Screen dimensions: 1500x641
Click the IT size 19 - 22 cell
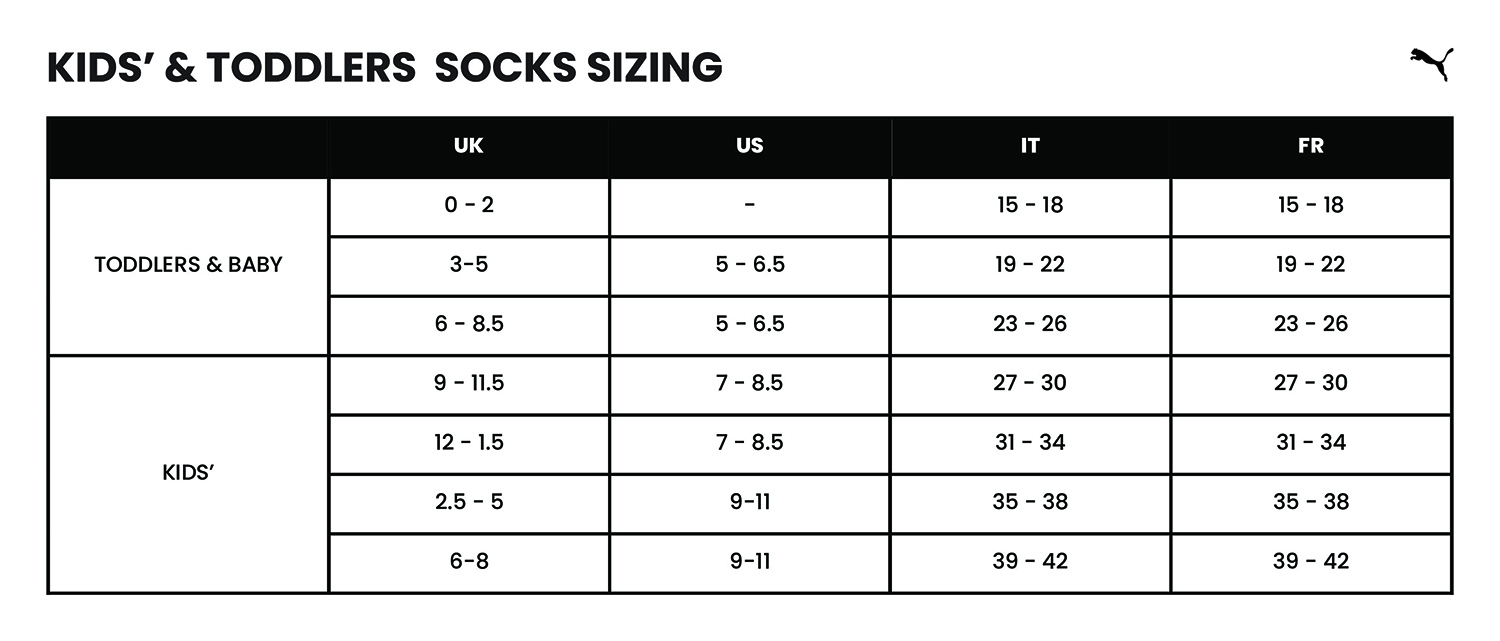tap(1030, 265)
